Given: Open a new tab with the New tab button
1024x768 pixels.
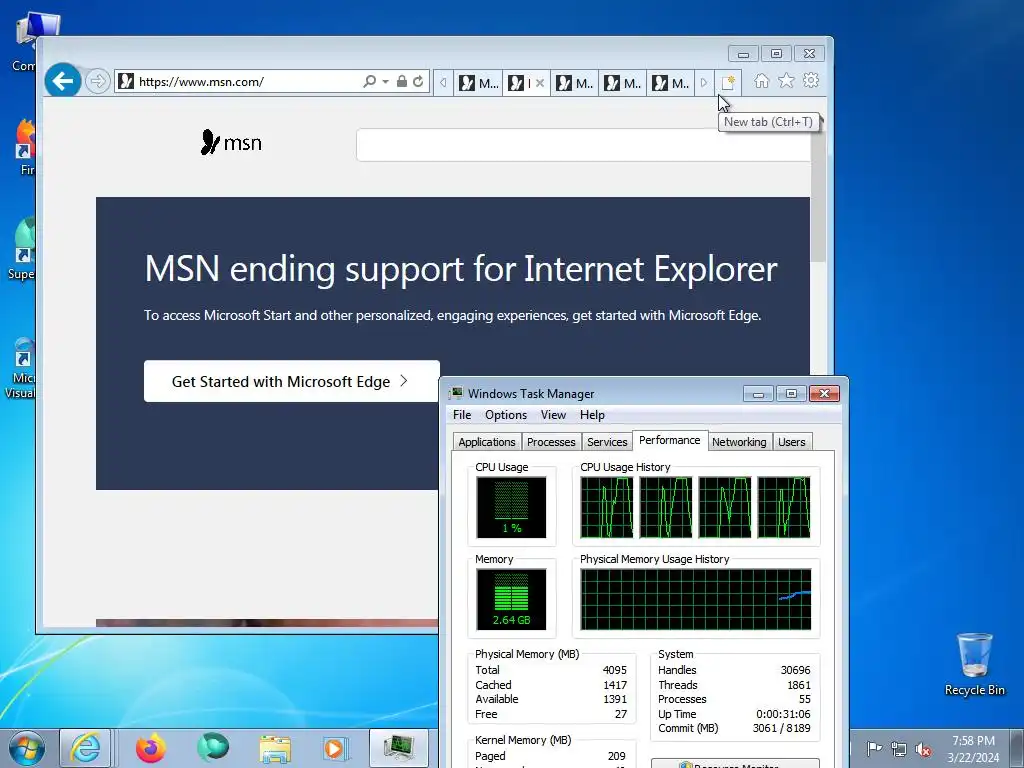Looking at the screenshot, I should (x=728, y=83).
